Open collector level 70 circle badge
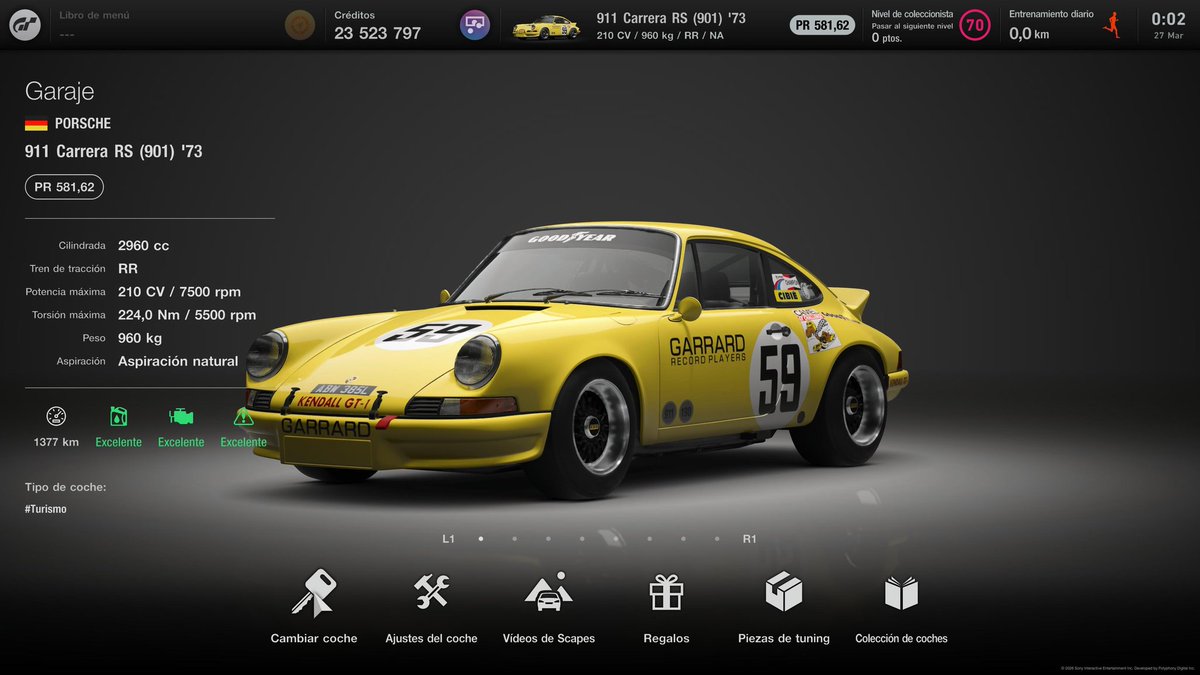Viewport: 1200px width, 675px height. (x=974, y=25)
